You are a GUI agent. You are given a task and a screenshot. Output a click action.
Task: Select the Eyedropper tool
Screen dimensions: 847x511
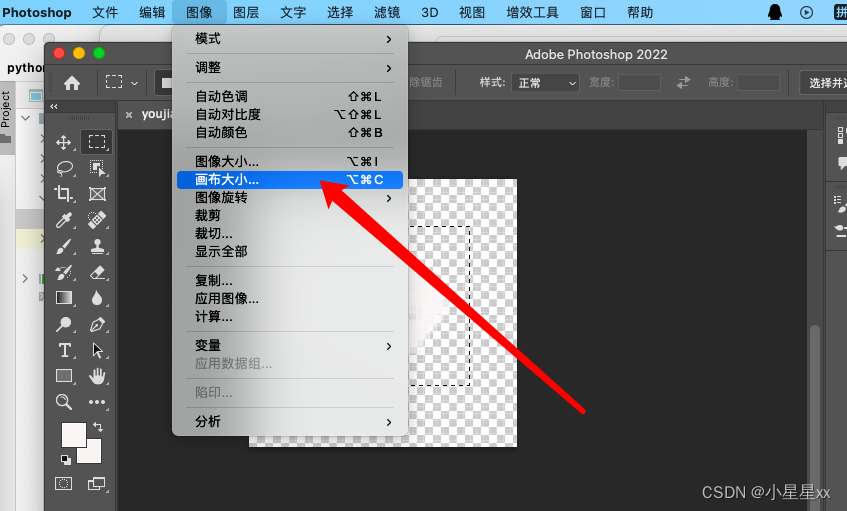(x=64, y=220)
